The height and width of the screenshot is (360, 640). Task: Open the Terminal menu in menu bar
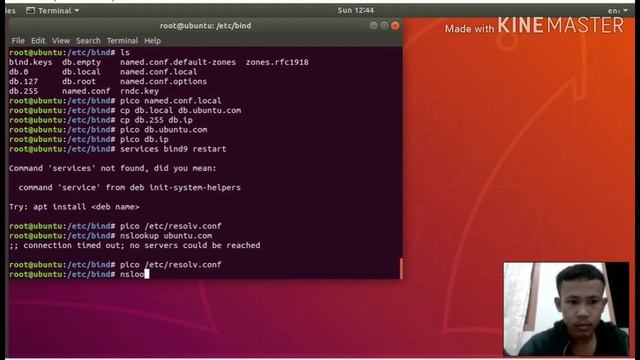[x=122, y=41]
